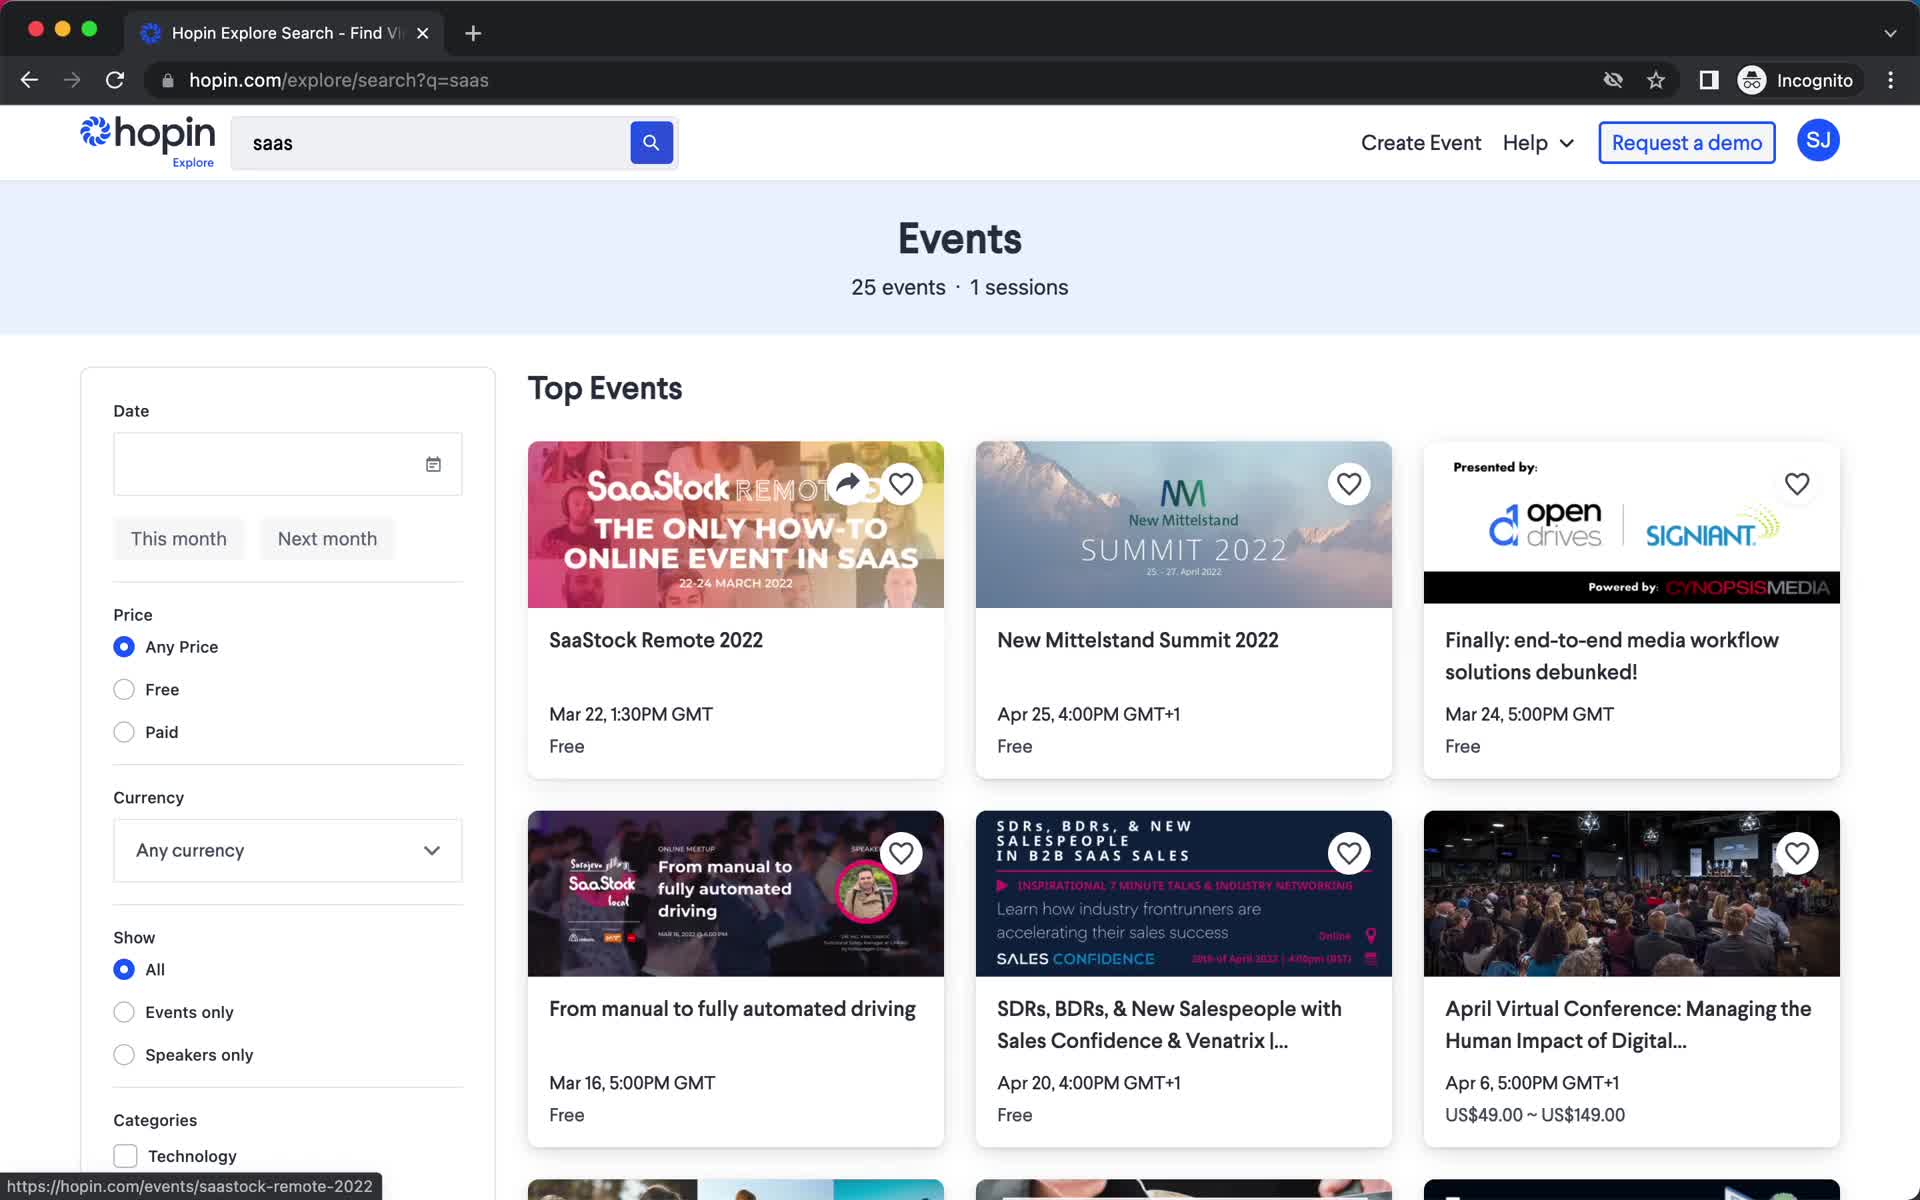Check the Technology category checkbox
1920x1200 pixels.
click(125, 1156)
